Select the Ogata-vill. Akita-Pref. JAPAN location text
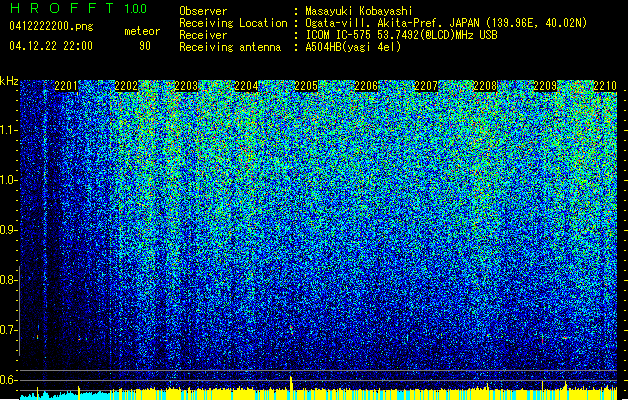This screenshot has height=400, width=629. (x=446, y=23)
